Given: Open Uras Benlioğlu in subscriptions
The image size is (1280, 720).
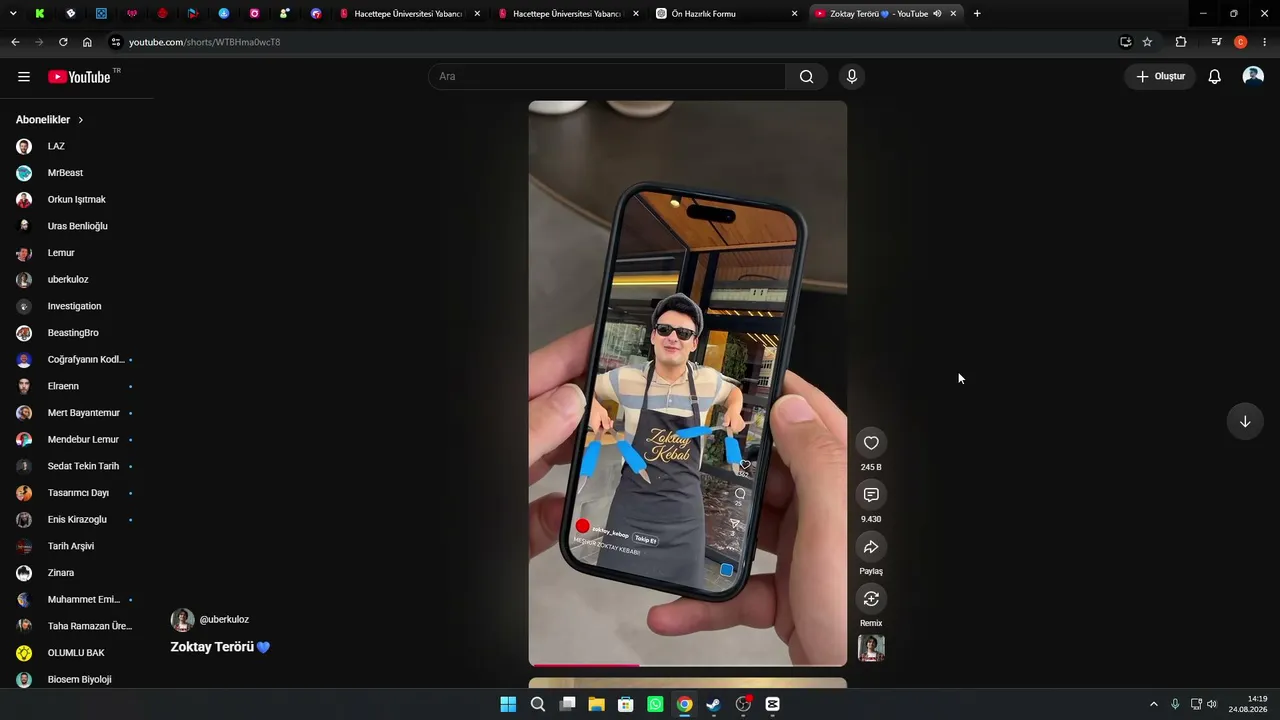Looking at the screenshot, I should (x=76, y=226).
